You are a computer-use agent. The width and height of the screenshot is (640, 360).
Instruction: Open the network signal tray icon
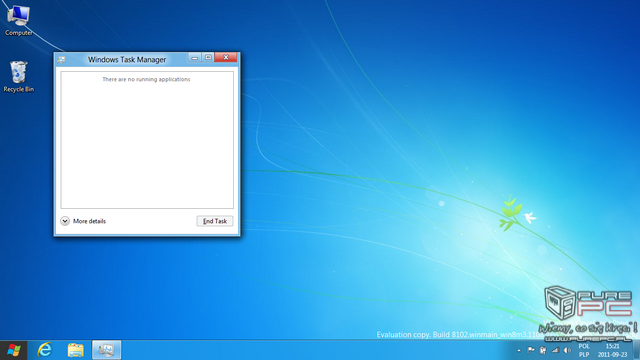555,350
